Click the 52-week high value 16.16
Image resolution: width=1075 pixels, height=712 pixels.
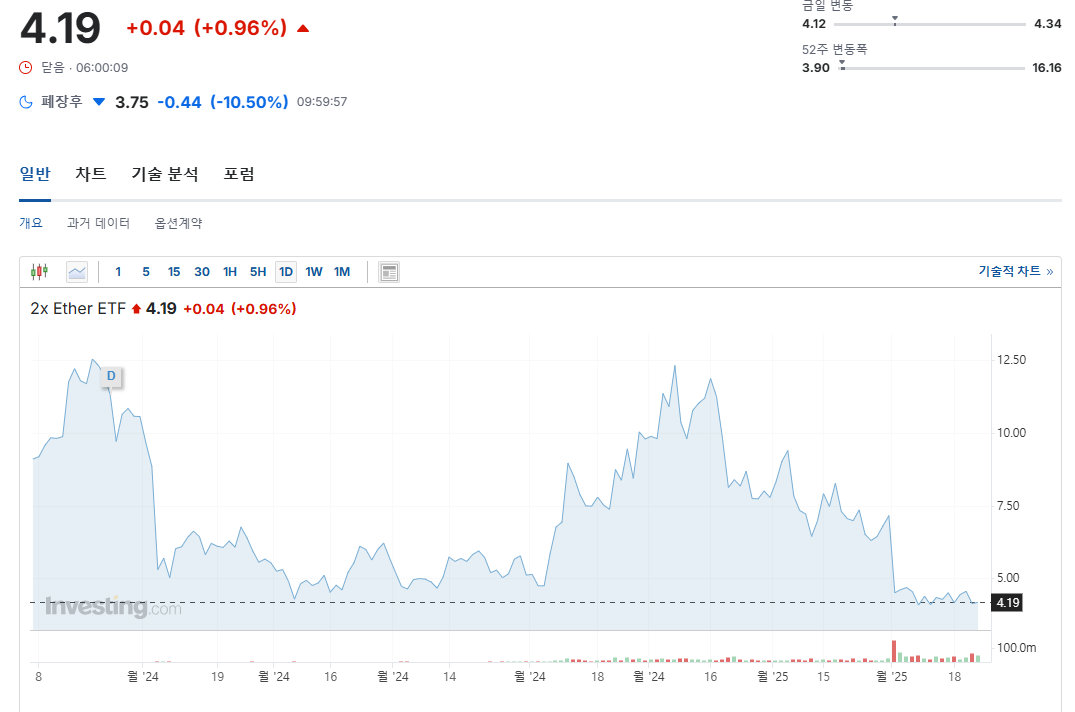click(1047, 68)
